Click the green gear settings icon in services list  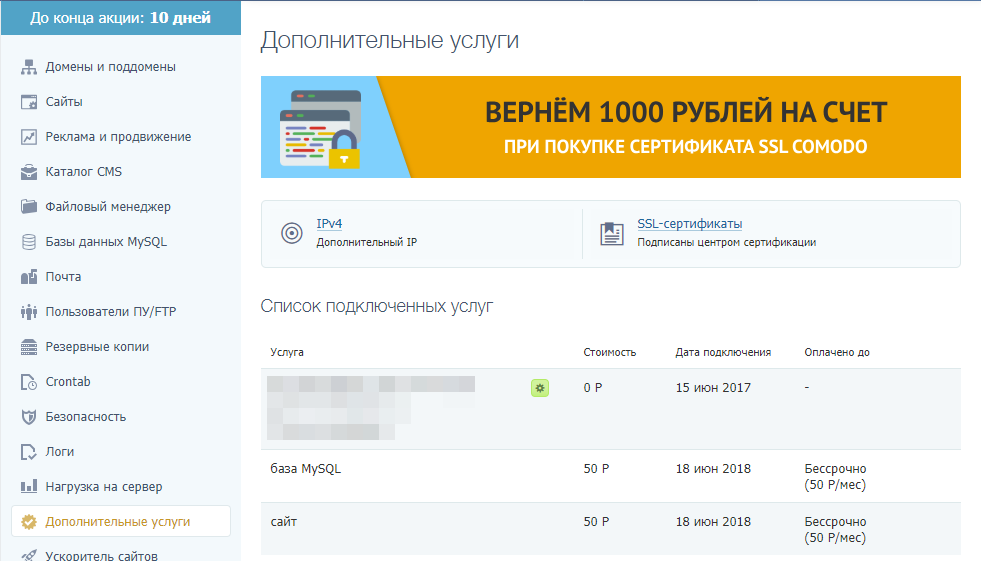(x=540, y=388)
